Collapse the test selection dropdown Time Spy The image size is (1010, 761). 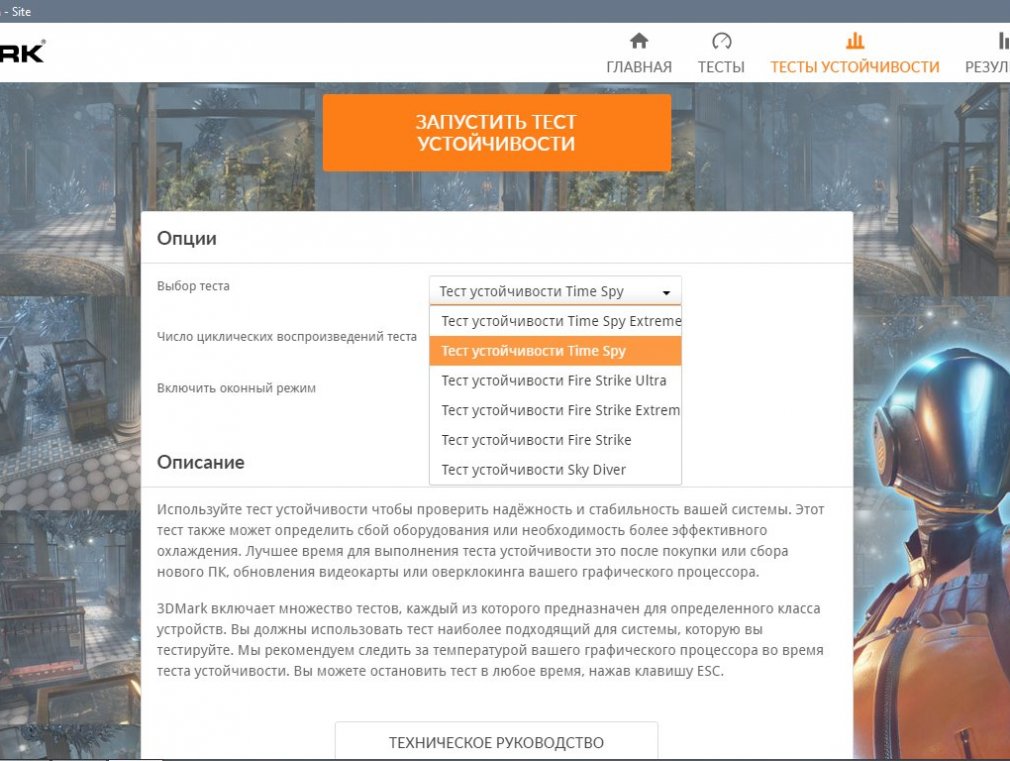point(555,291)
